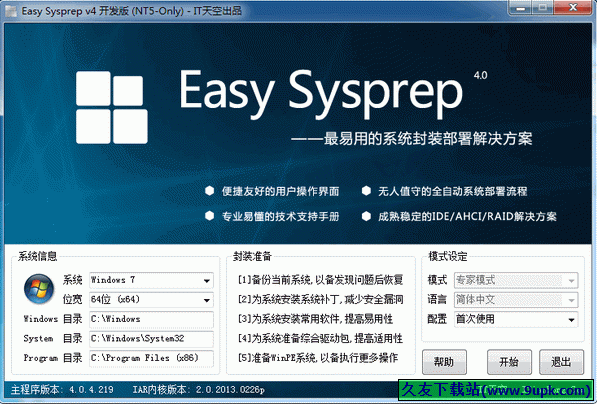Open the 位宽 64位 (x64) dropdown
597x404 pixels.
point(151,300)
